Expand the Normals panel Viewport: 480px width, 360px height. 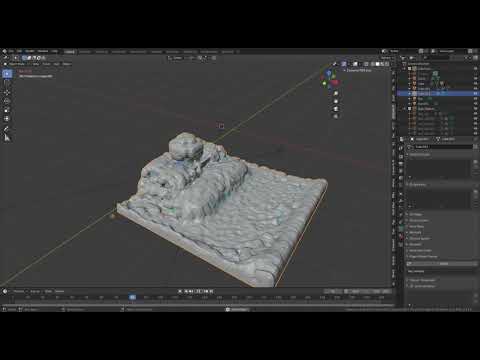415,232
